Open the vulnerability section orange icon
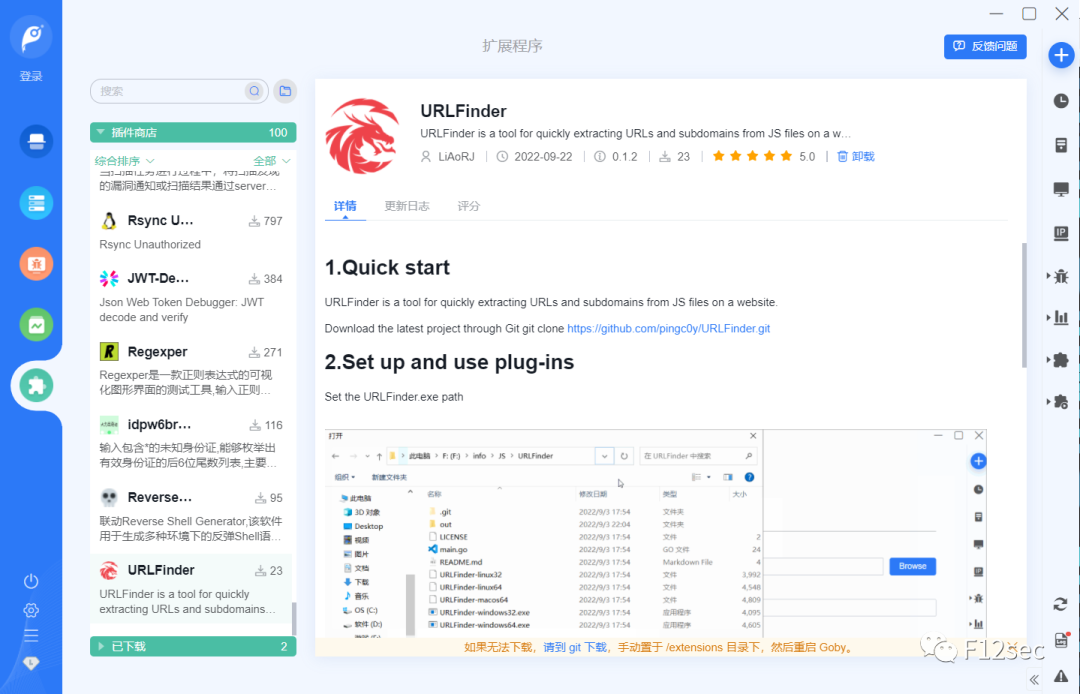This screenshot has width=1080, height=694. (x=36, y=264)
